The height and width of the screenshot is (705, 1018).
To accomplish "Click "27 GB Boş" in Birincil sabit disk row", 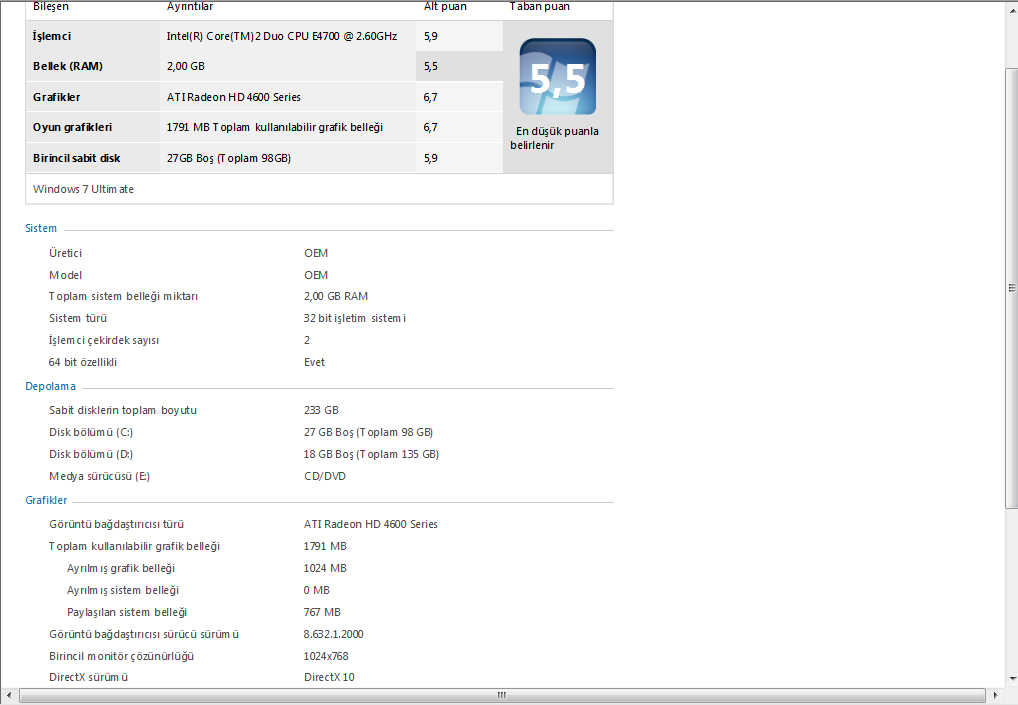I will [190, 158].
